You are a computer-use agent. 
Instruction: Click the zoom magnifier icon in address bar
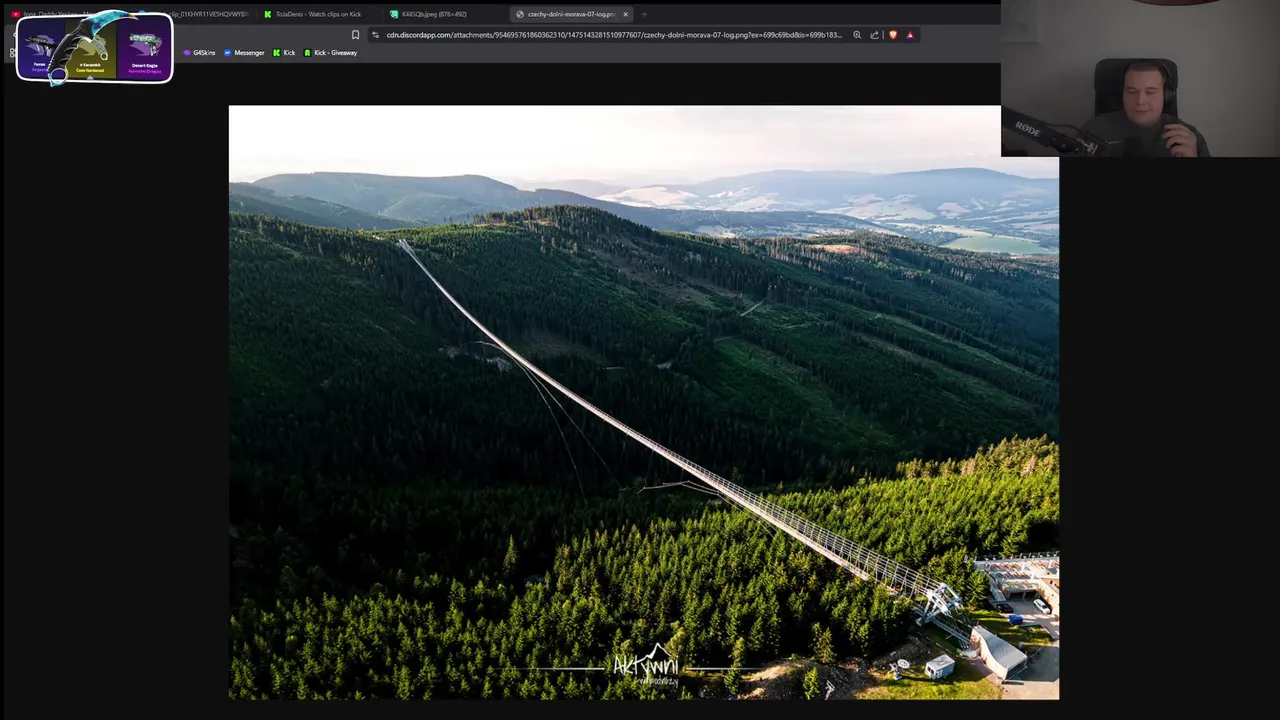tap(857, 35)
